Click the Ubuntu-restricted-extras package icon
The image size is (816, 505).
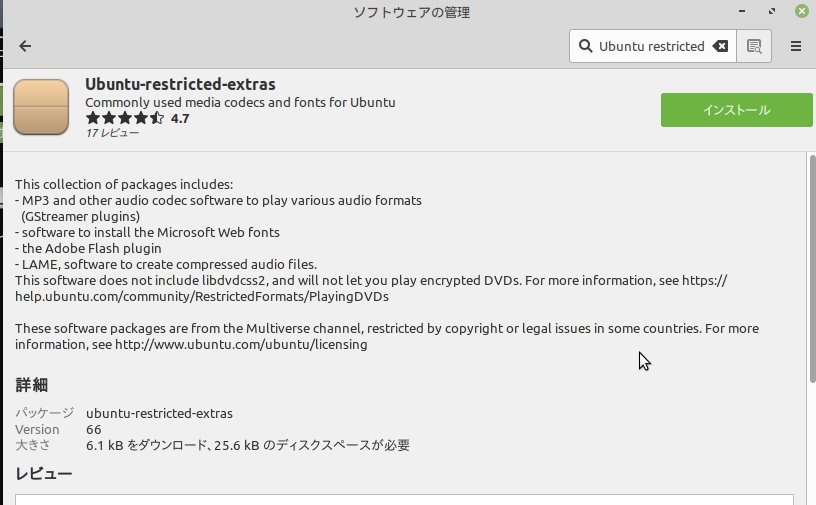[41, 107]
